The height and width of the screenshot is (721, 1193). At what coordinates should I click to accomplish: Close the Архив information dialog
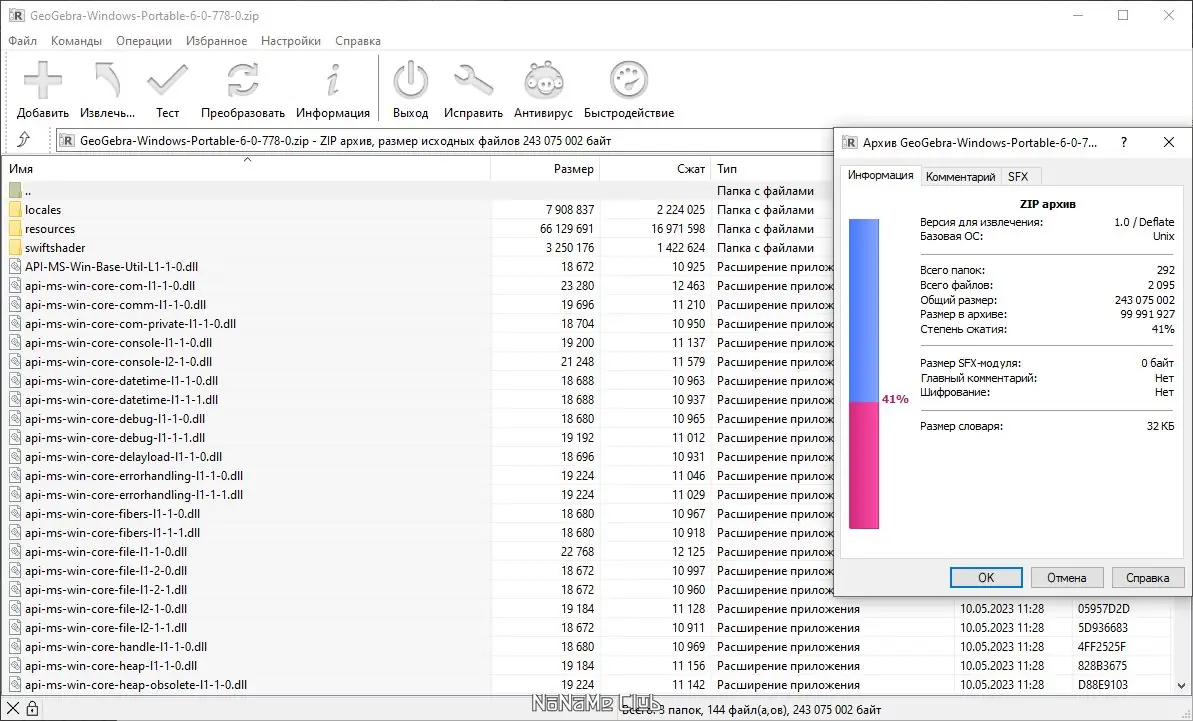click(1169, 142)
